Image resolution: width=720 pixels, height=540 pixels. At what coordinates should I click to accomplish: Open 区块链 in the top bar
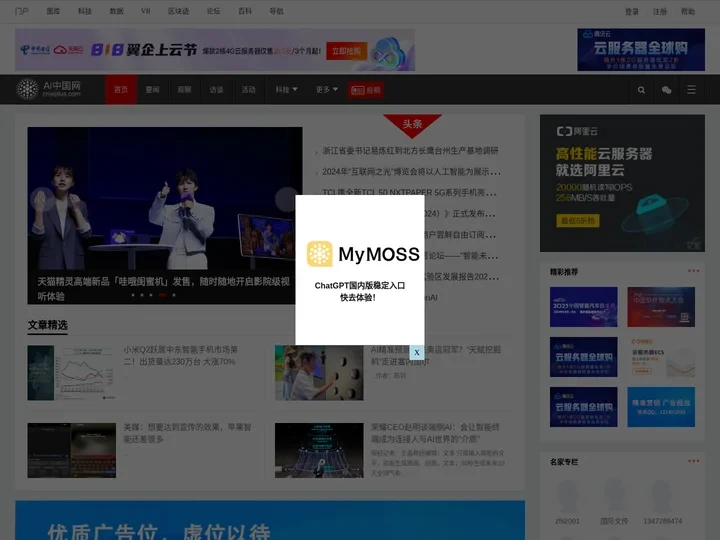(x=179, y=11)
